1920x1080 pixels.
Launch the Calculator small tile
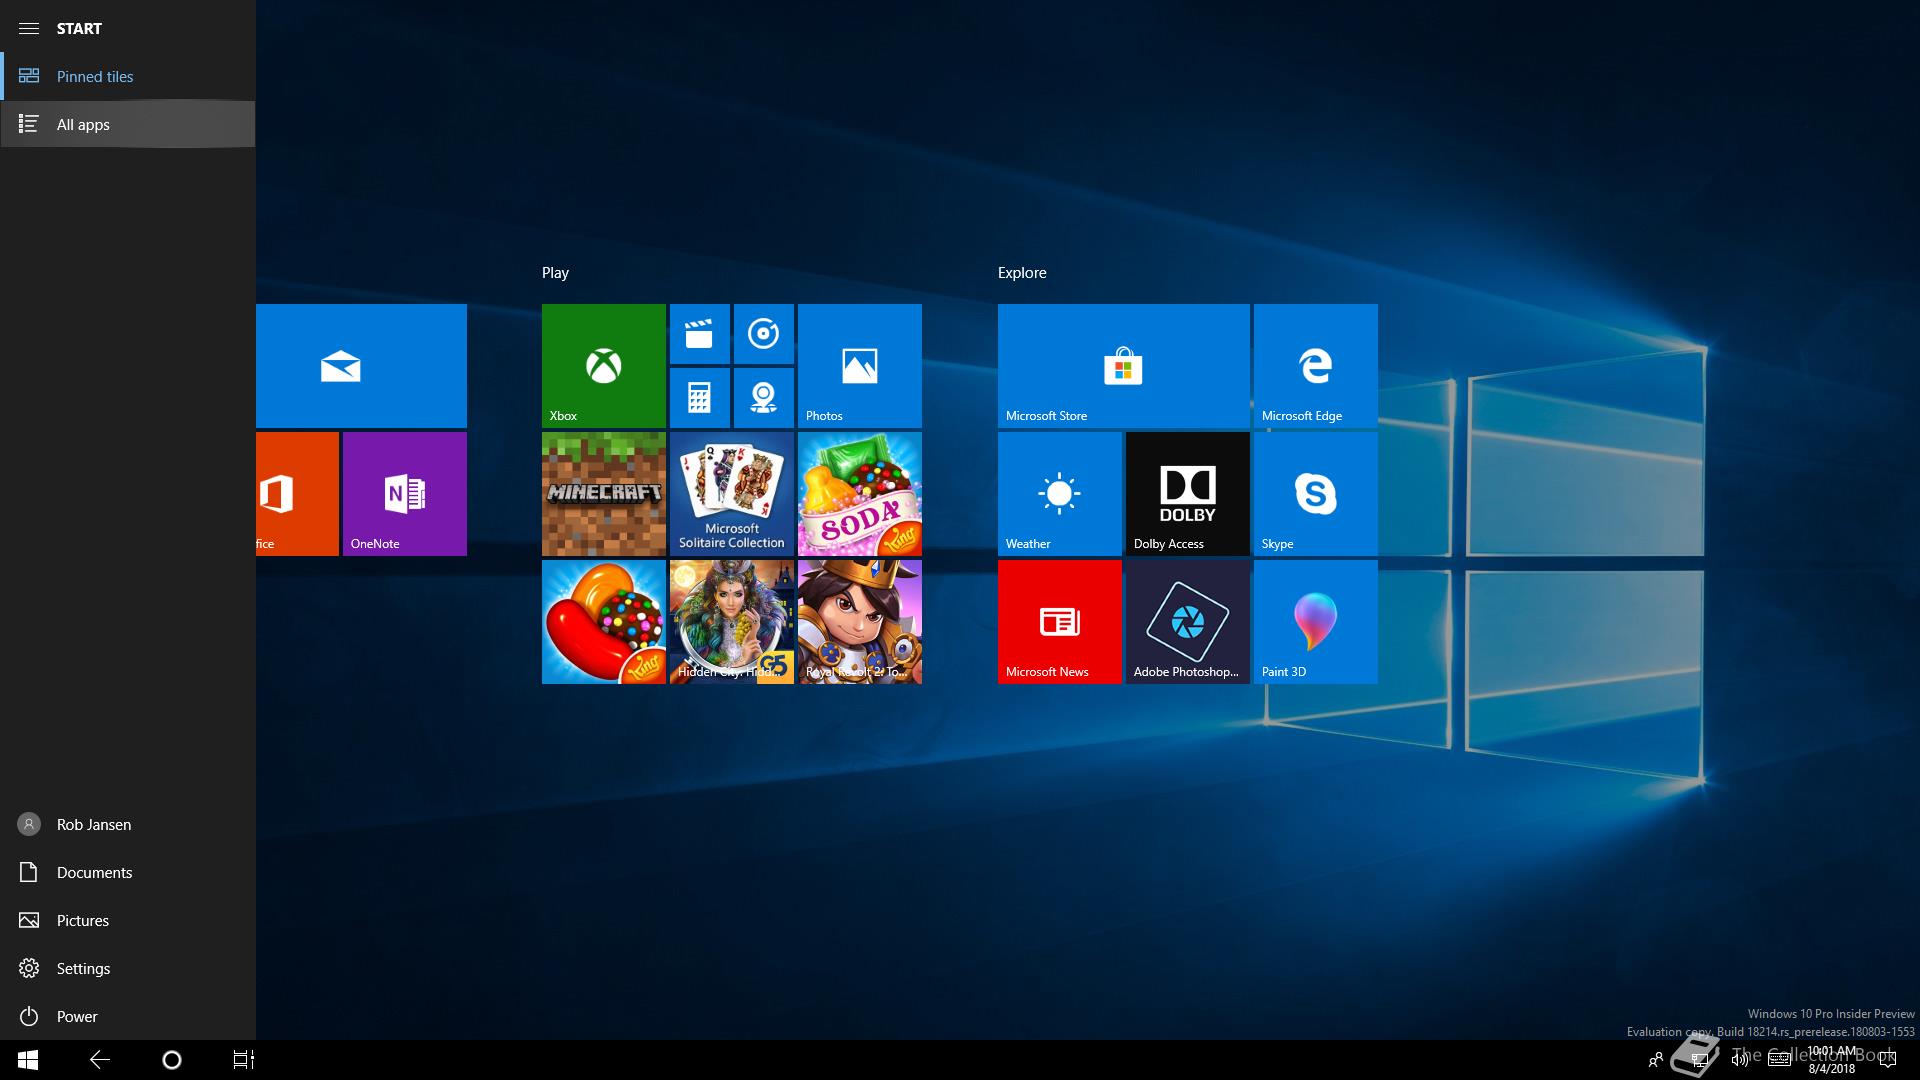(x=699, y=397)
